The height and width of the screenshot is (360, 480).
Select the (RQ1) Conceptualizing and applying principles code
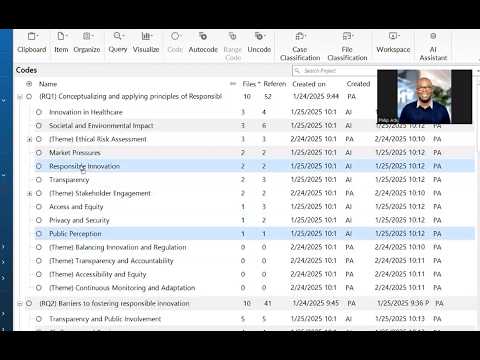(130, 96)
